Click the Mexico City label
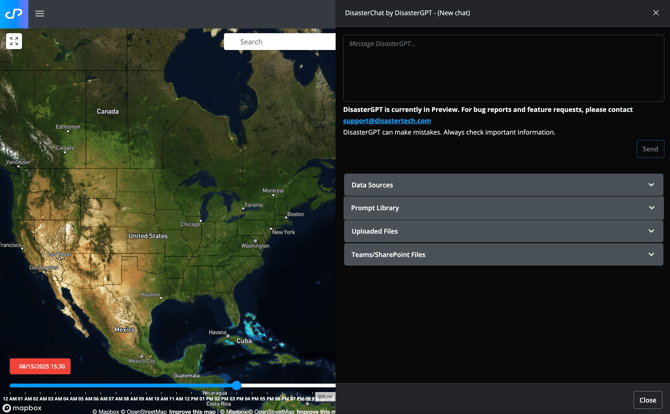Image resolution: width=670 pixels, height=414 pixels. (141, 361)
